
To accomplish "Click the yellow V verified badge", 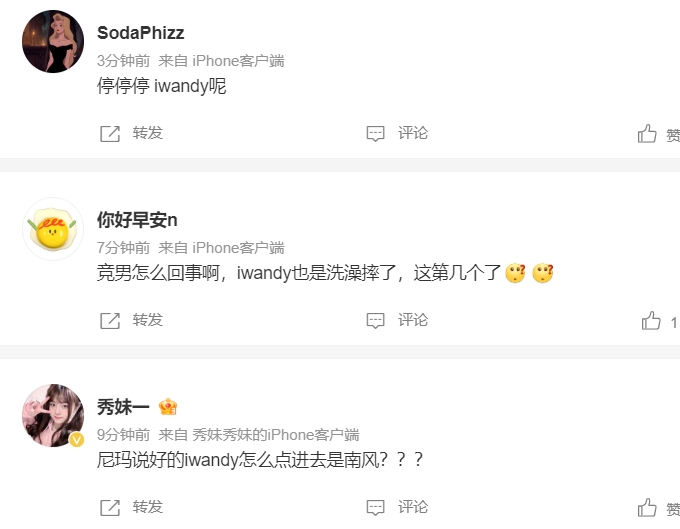I will coord(77,440).
